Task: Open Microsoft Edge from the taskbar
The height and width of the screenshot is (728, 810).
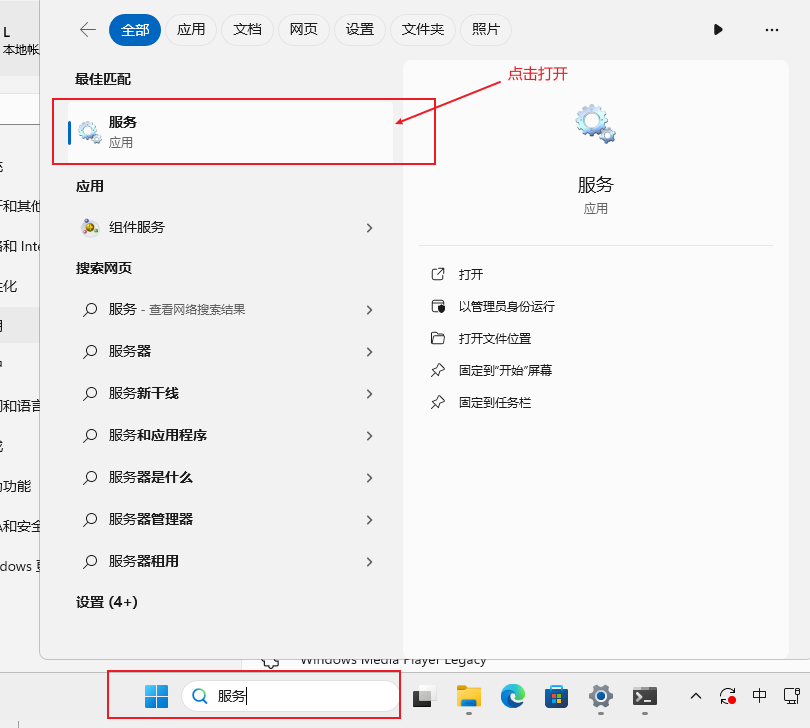Action: point(513,696)
